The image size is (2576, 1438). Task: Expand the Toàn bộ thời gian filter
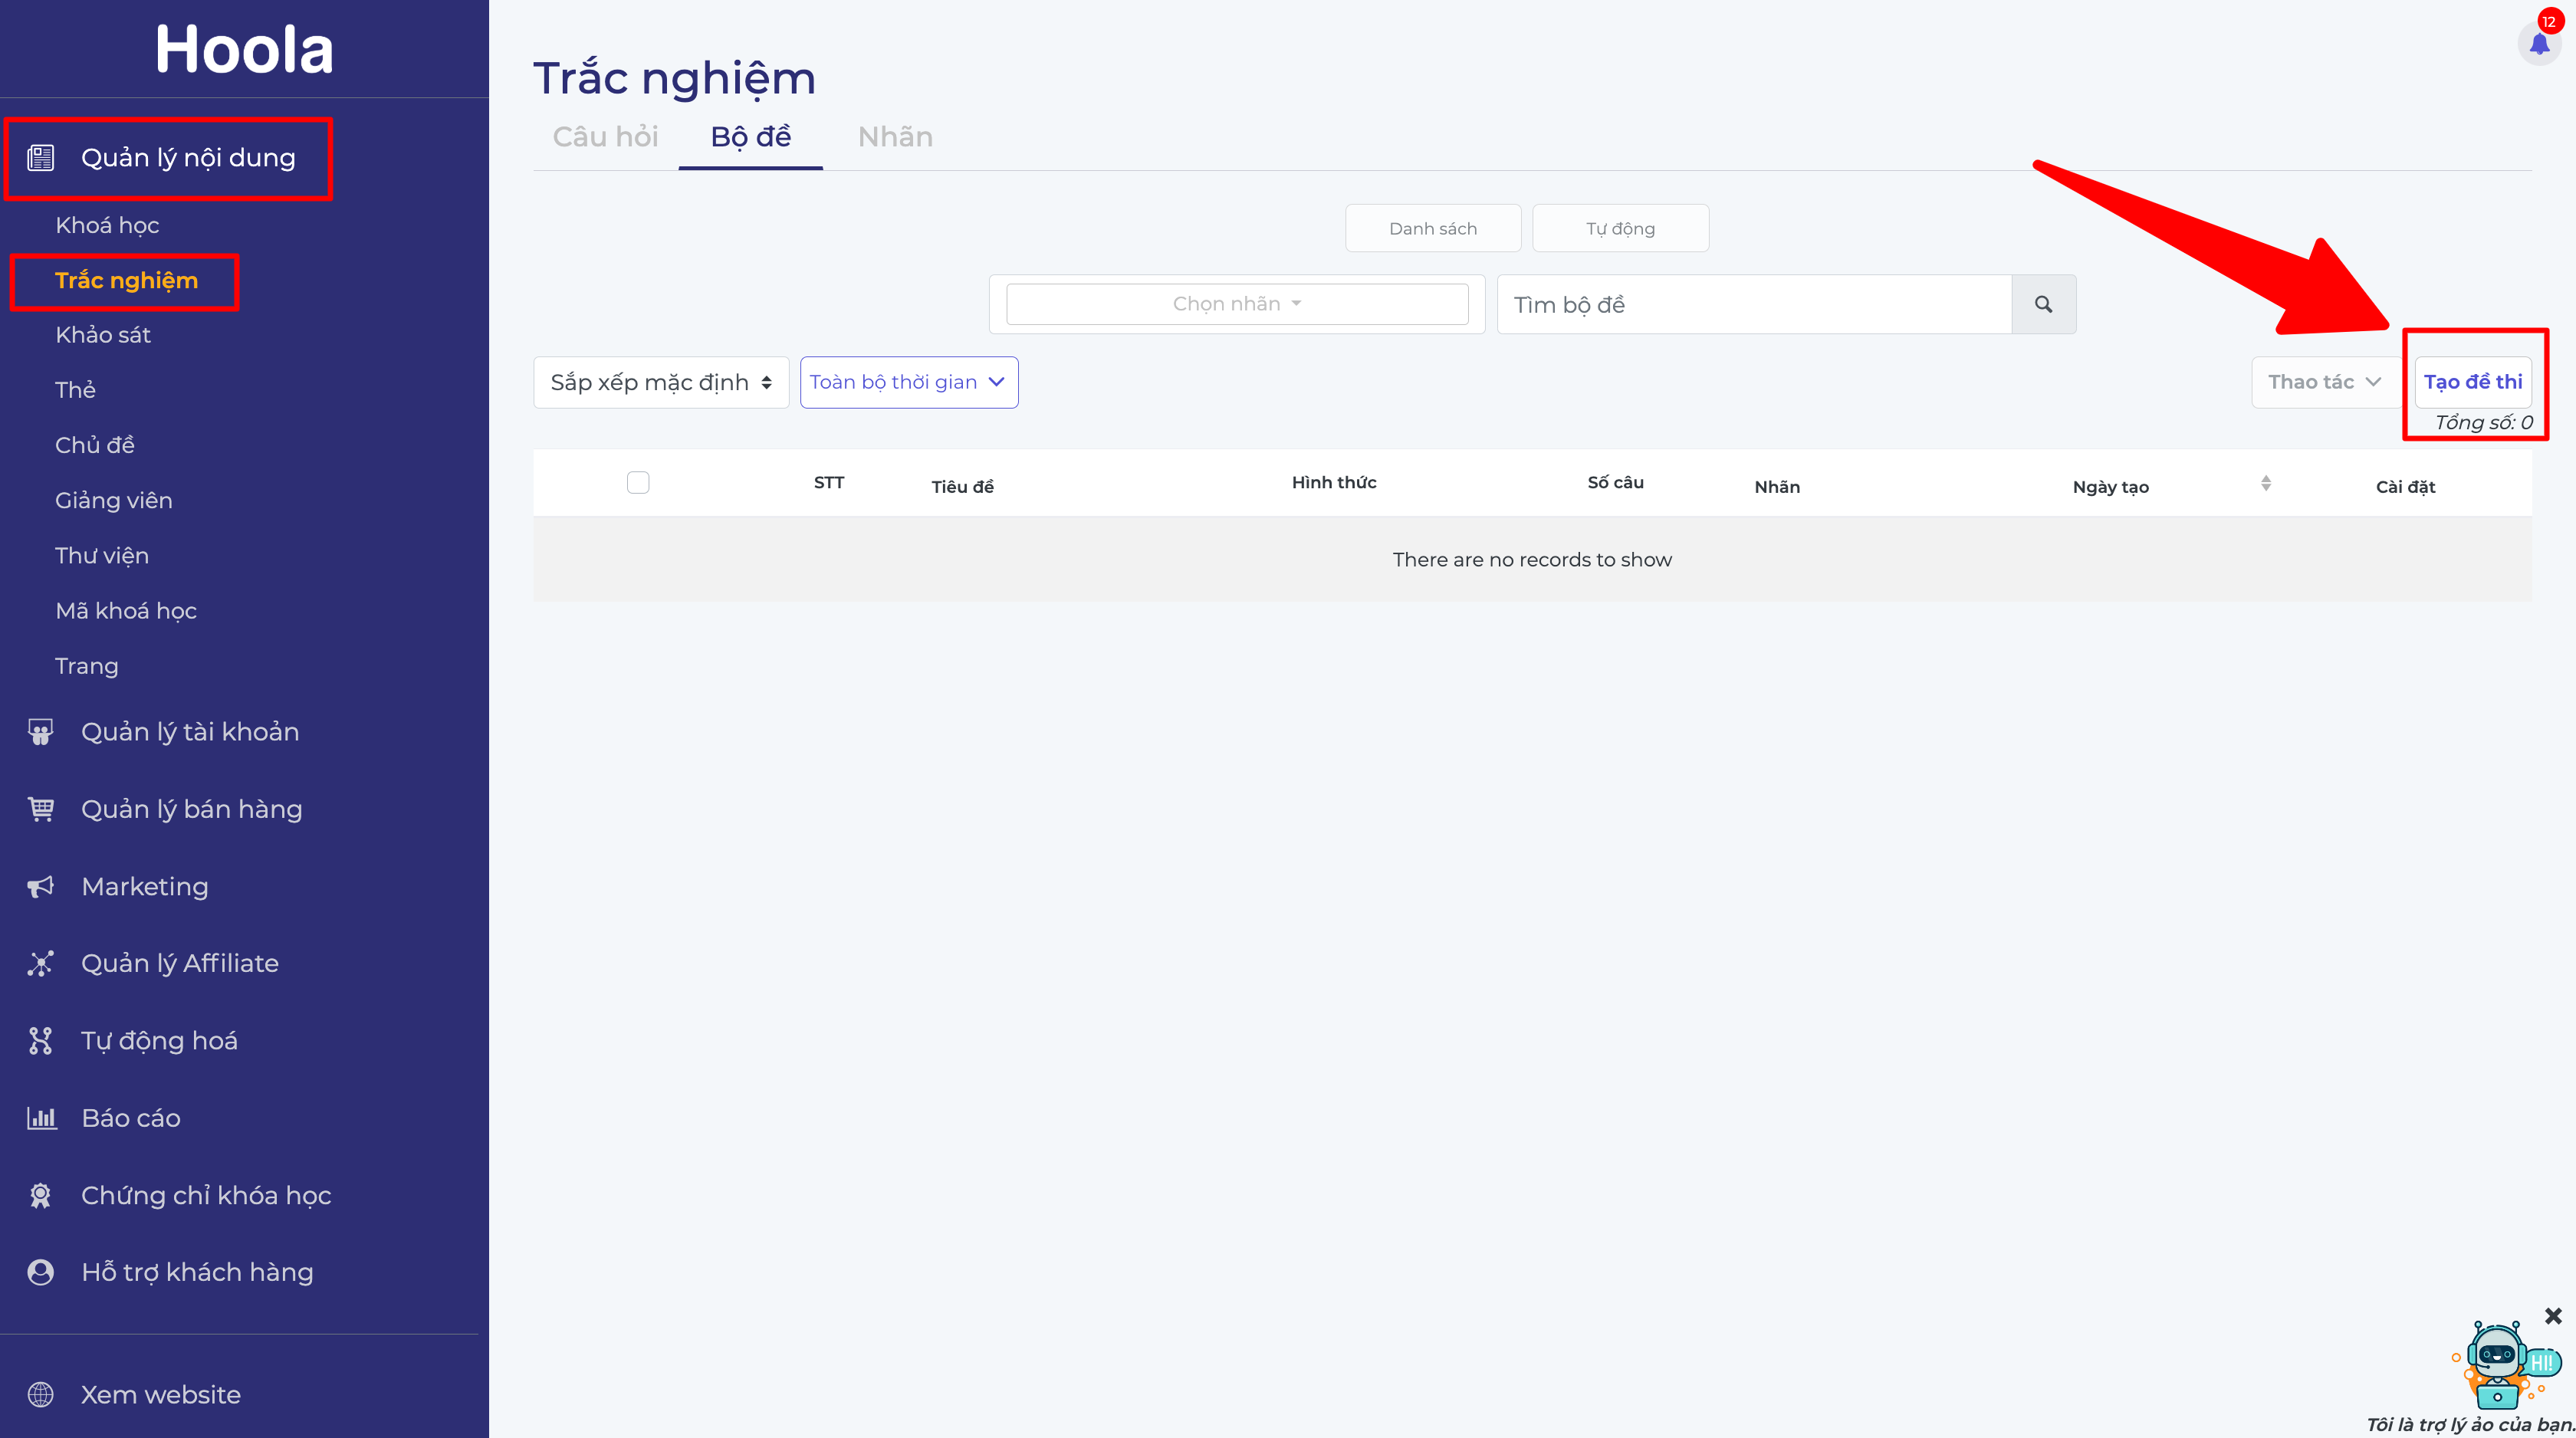tap(909, 382)
